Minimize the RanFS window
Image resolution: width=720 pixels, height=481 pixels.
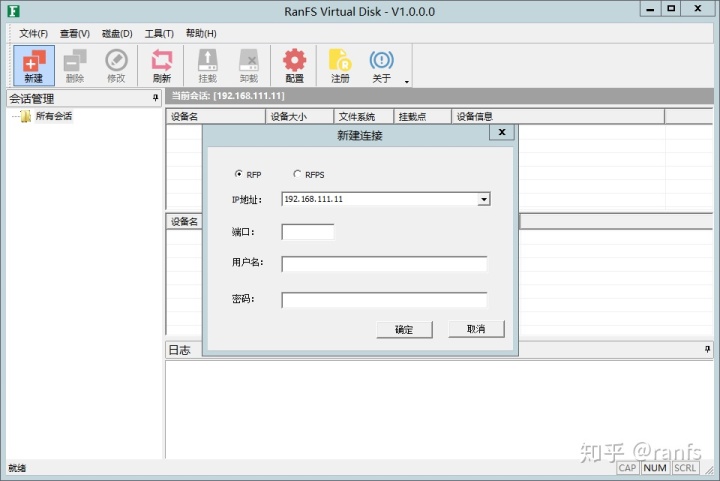[x=650, y=9]
